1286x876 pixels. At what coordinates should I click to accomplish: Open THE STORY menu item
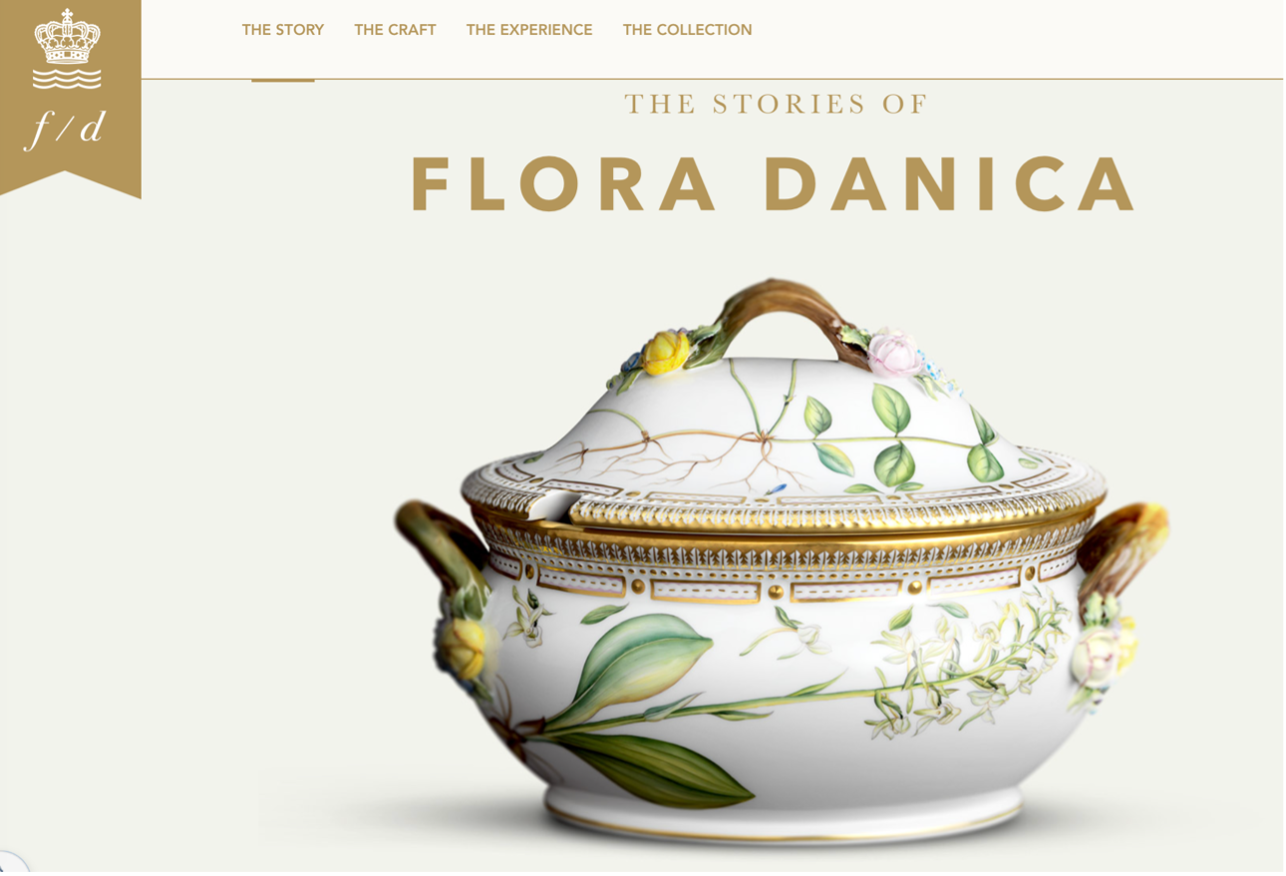[x=283, y=30]
